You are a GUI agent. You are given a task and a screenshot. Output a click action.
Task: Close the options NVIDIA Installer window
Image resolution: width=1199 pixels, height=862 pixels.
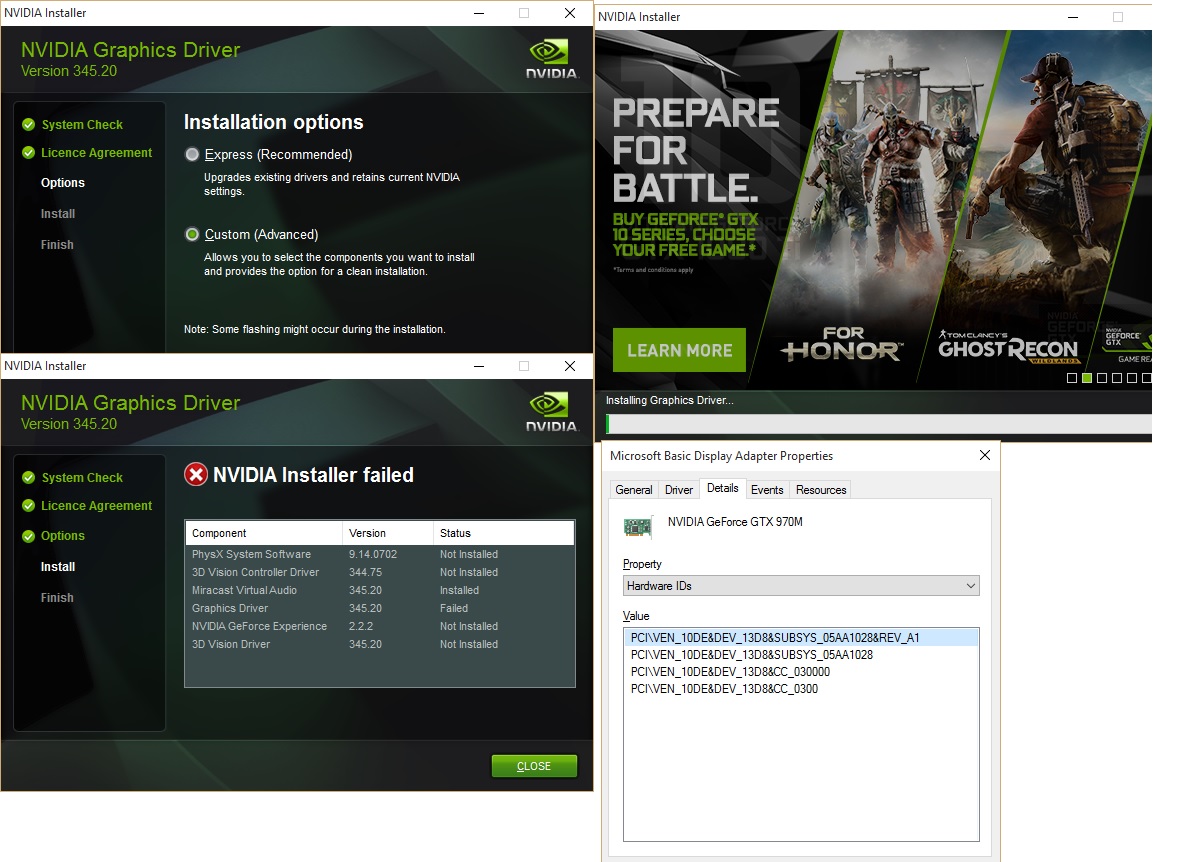(x=570, y=13)
